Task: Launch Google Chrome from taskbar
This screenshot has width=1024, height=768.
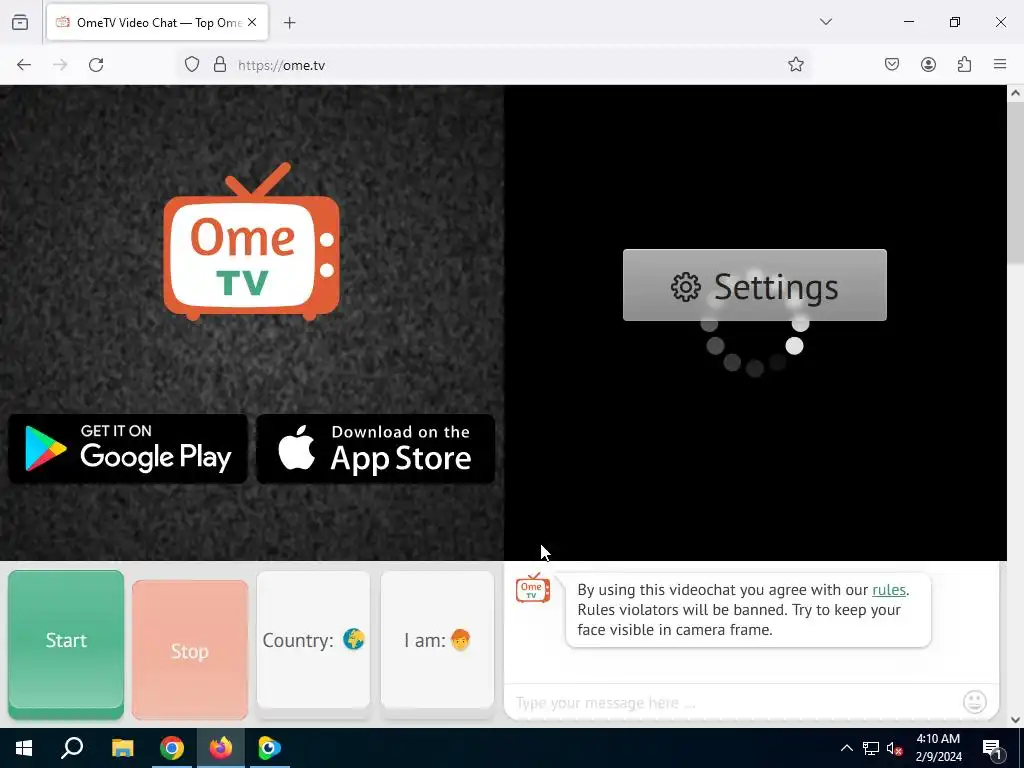Action: pyautogui.click(x=172, y=748)
